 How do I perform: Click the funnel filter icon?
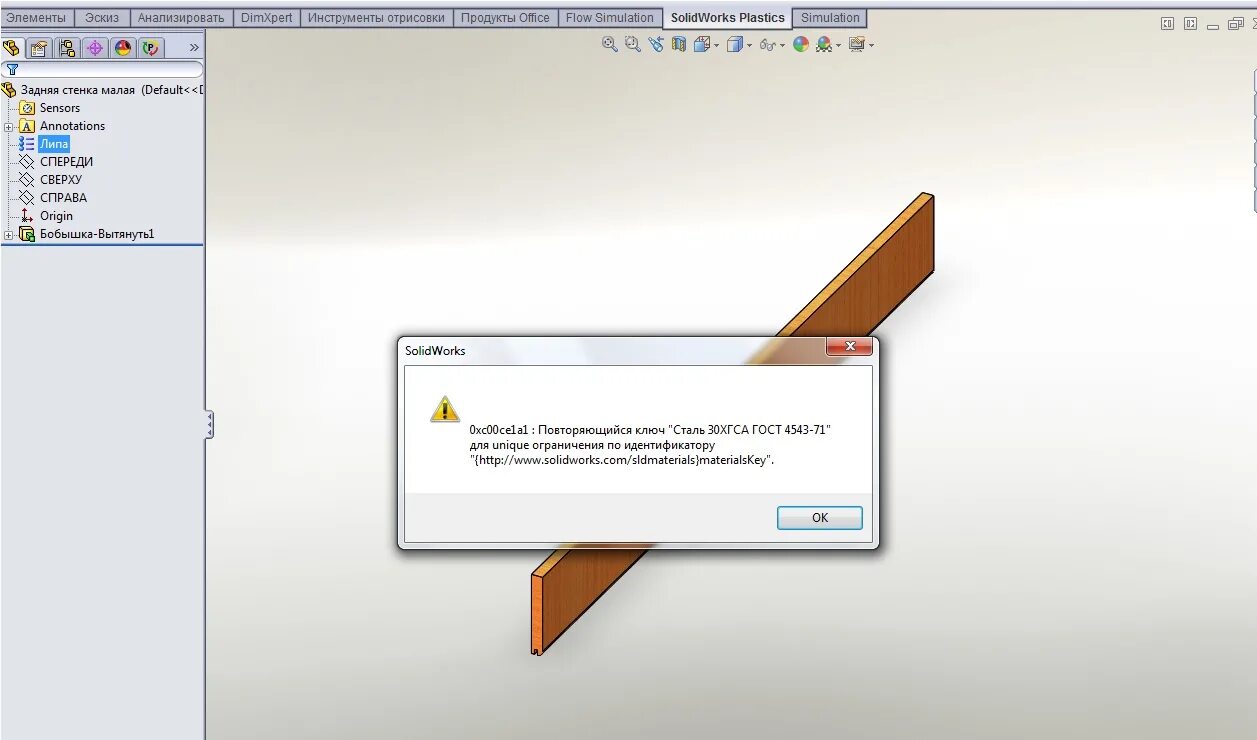pos(12,70)
